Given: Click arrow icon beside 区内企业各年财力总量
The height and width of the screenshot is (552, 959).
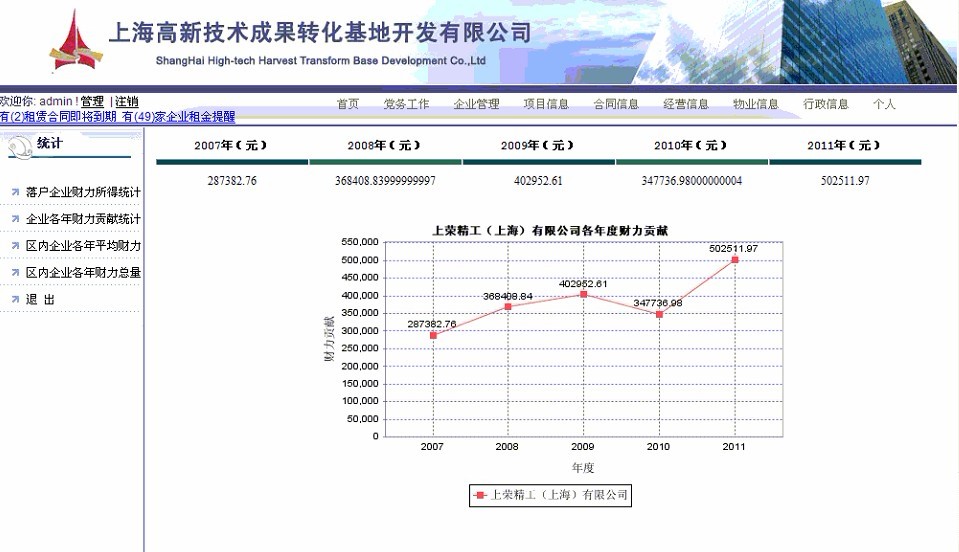Looking at the screenshot, I should (x=15, y=273).
